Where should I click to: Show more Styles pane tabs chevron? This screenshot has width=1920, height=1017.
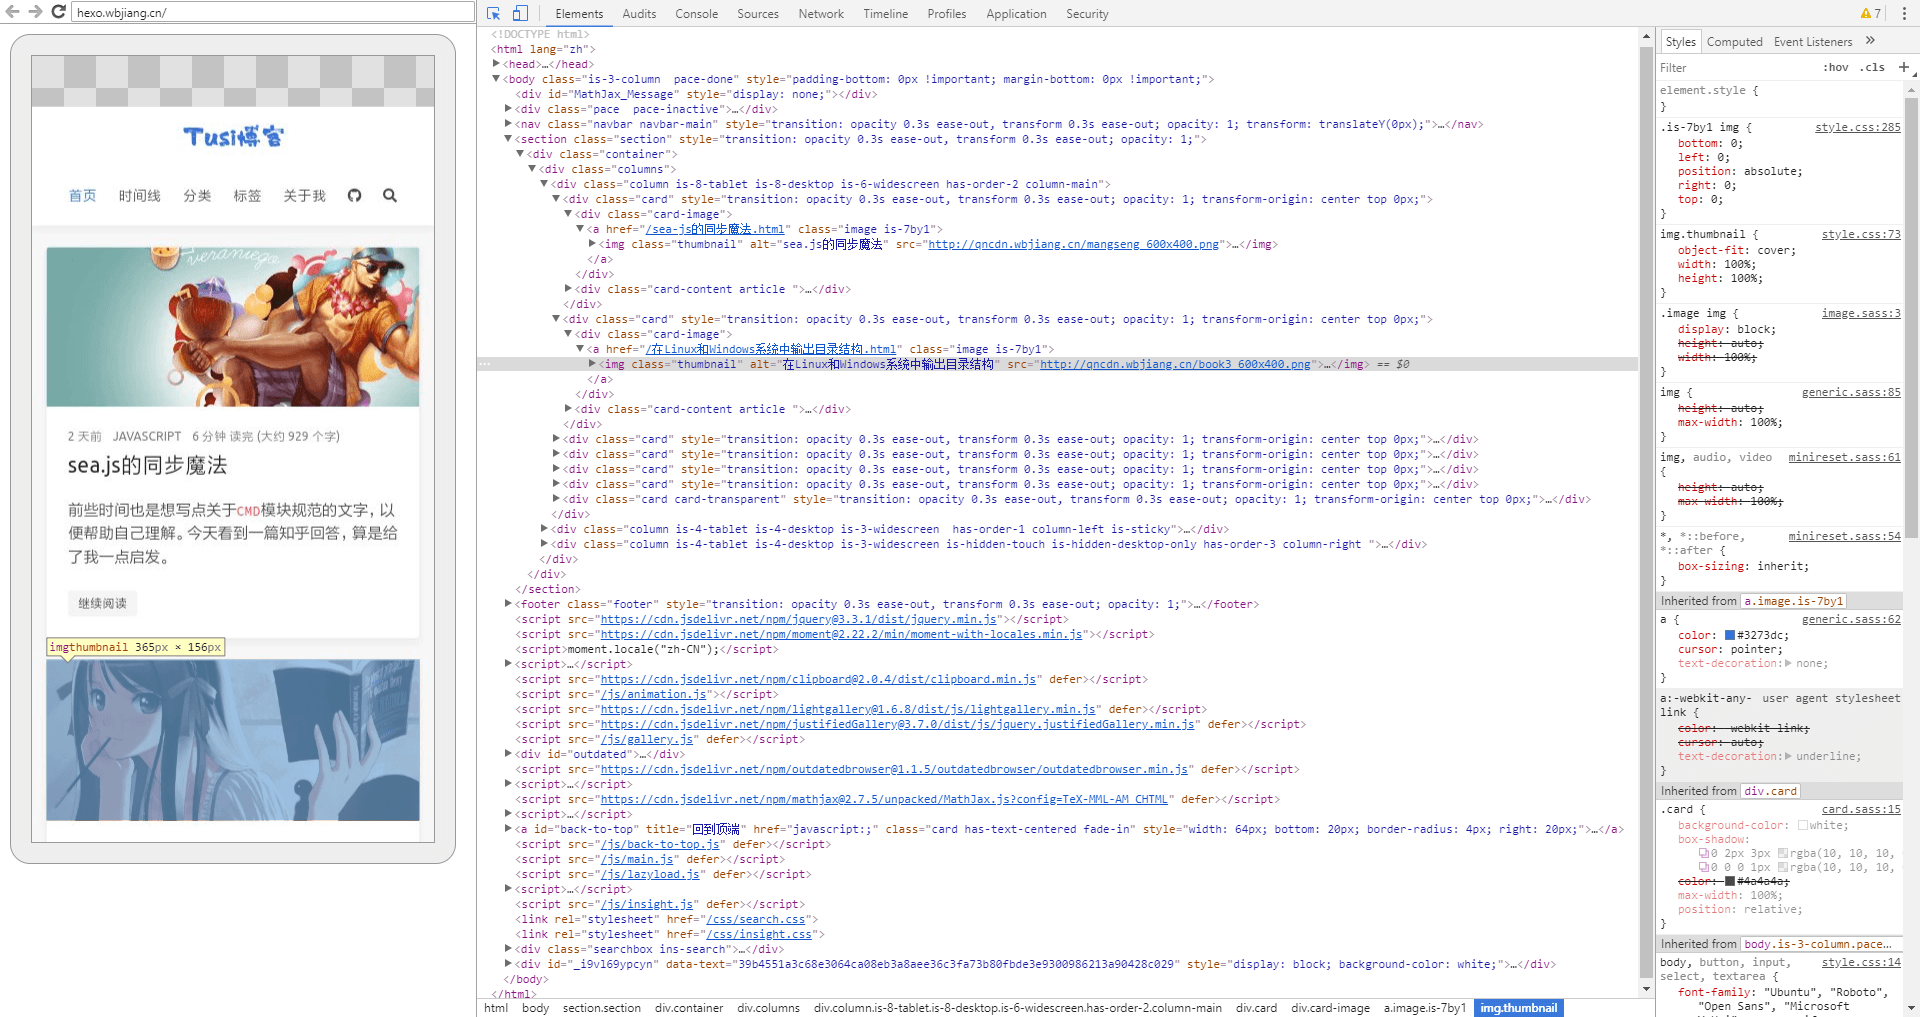[x=1870, y=41]
